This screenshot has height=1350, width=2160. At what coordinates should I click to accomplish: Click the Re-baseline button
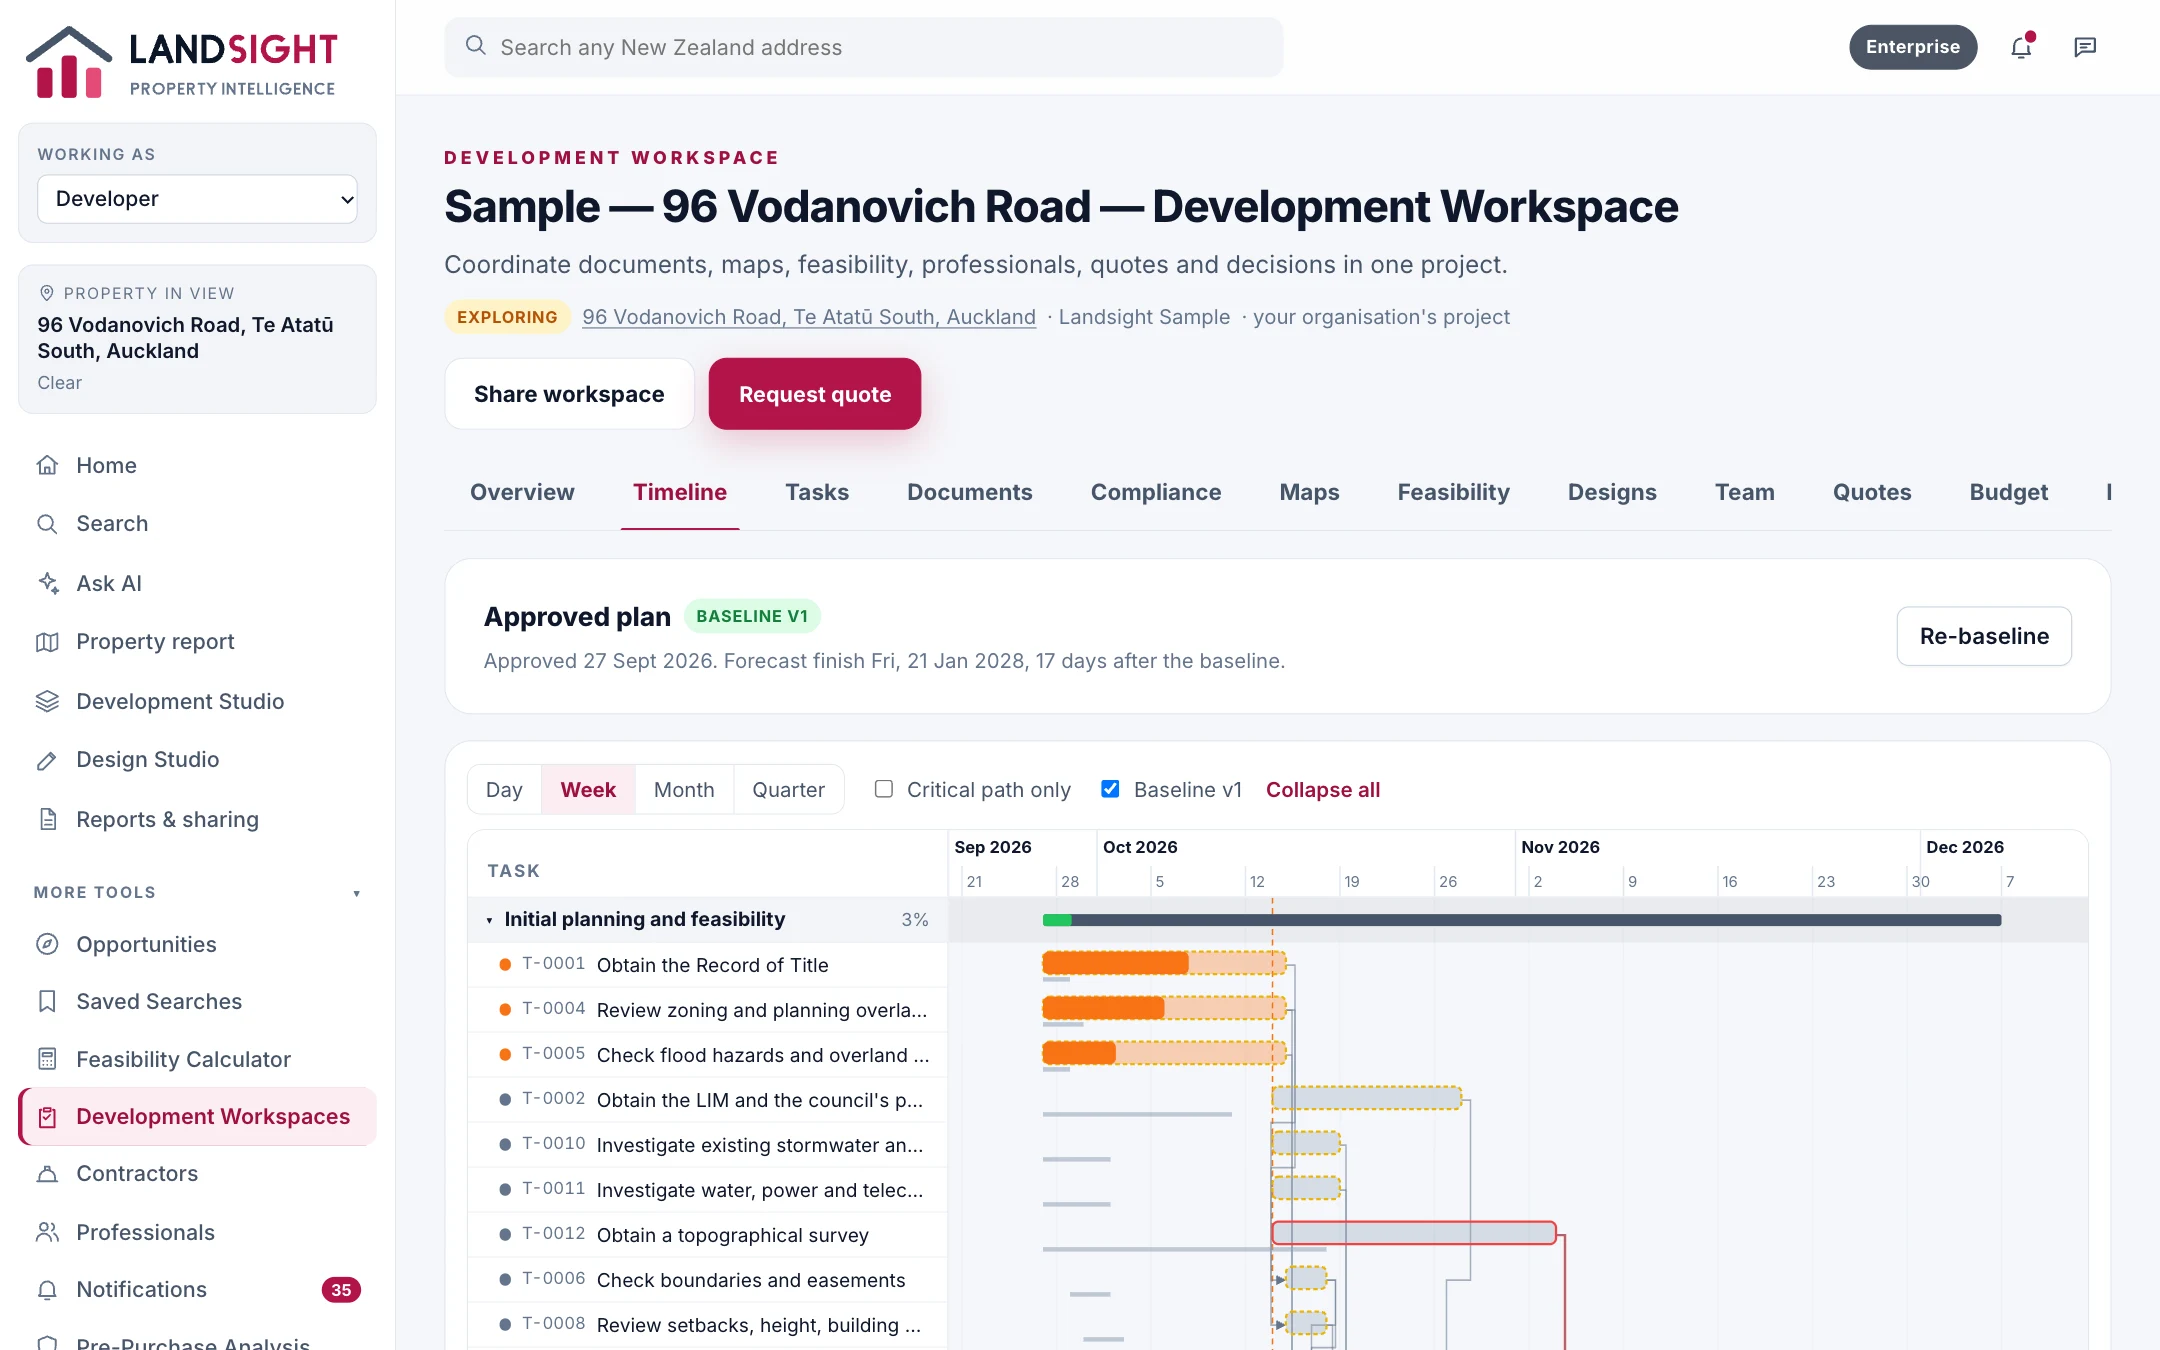pyautogui.click(x=1984, y=636)
